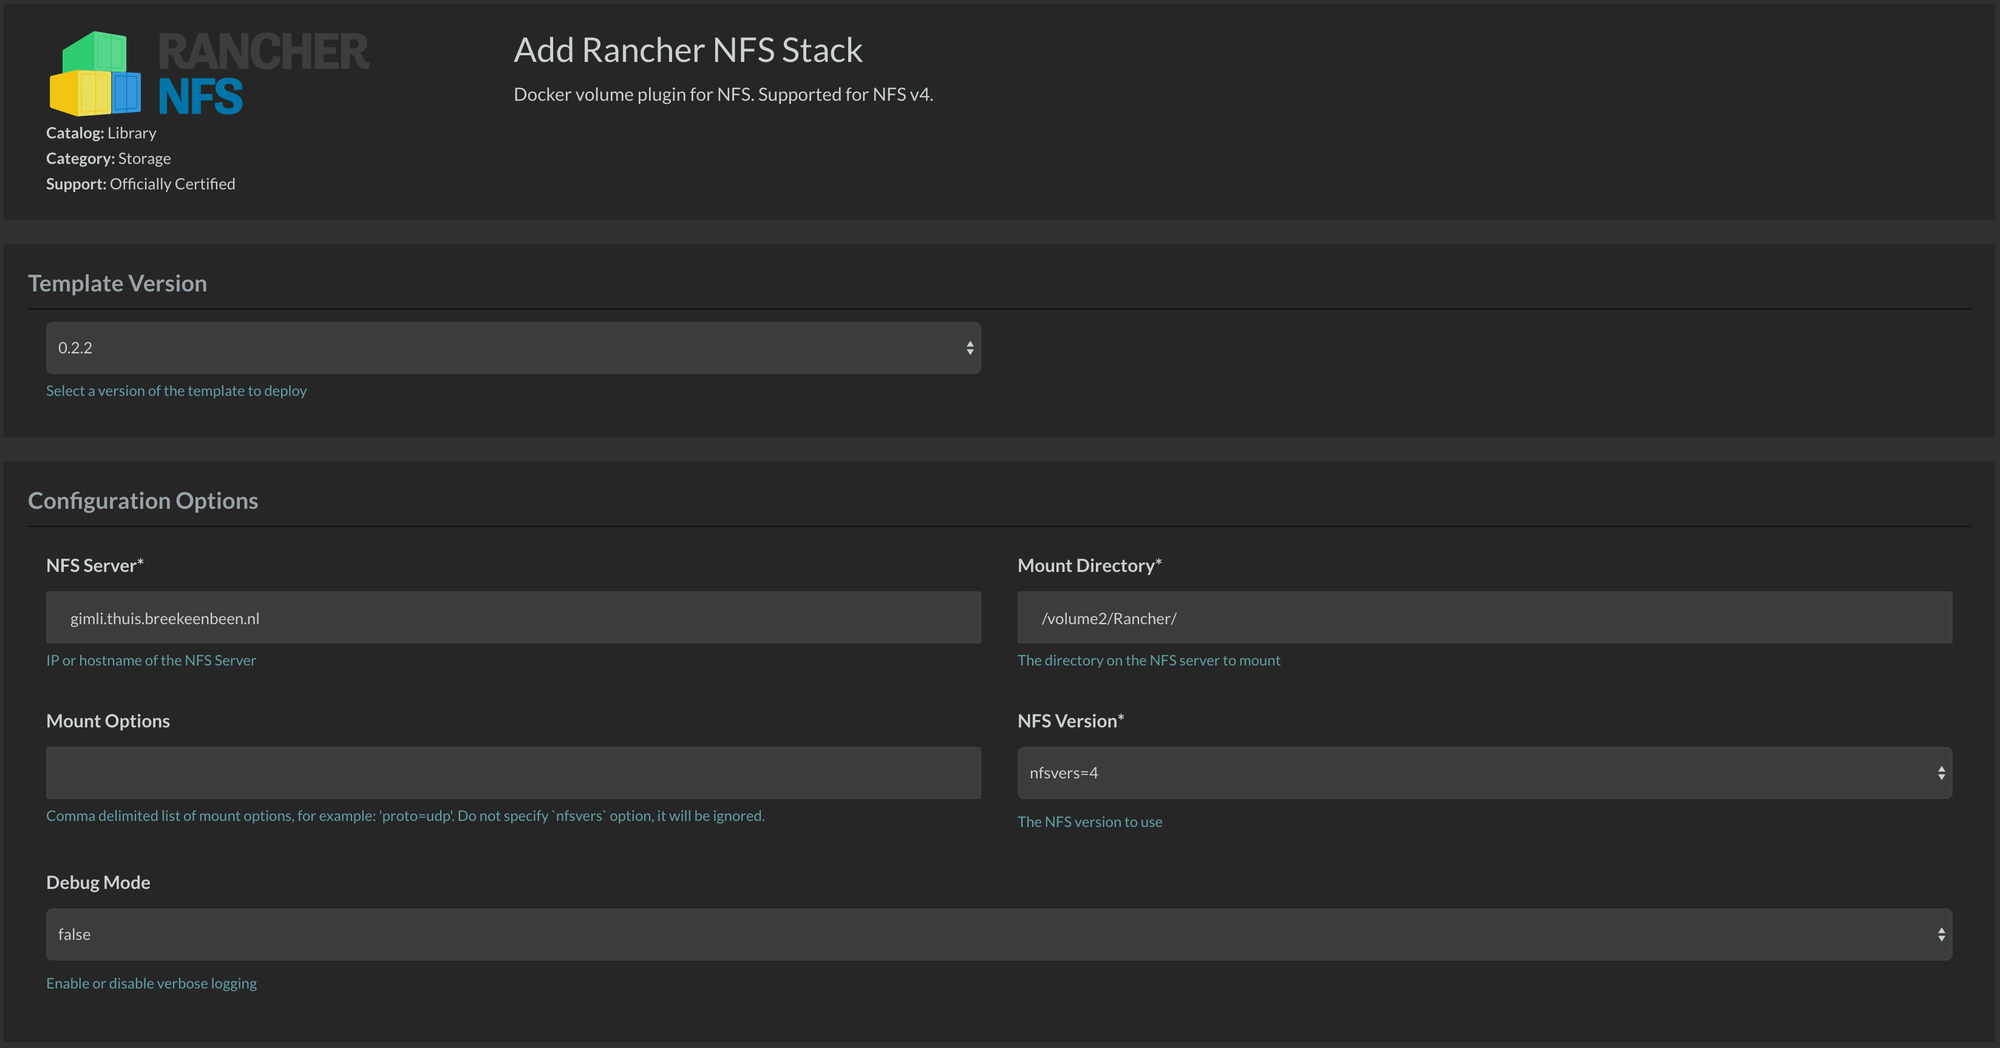
Task: Click the 'Template Version' section heading
Action: 117,284
